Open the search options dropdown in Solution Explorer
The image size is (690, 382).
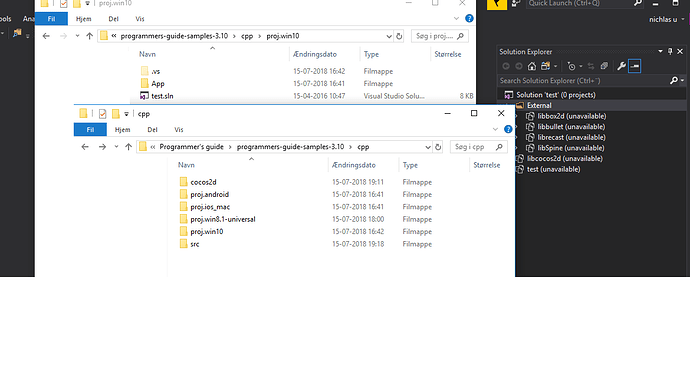click(x=683, y=81)
